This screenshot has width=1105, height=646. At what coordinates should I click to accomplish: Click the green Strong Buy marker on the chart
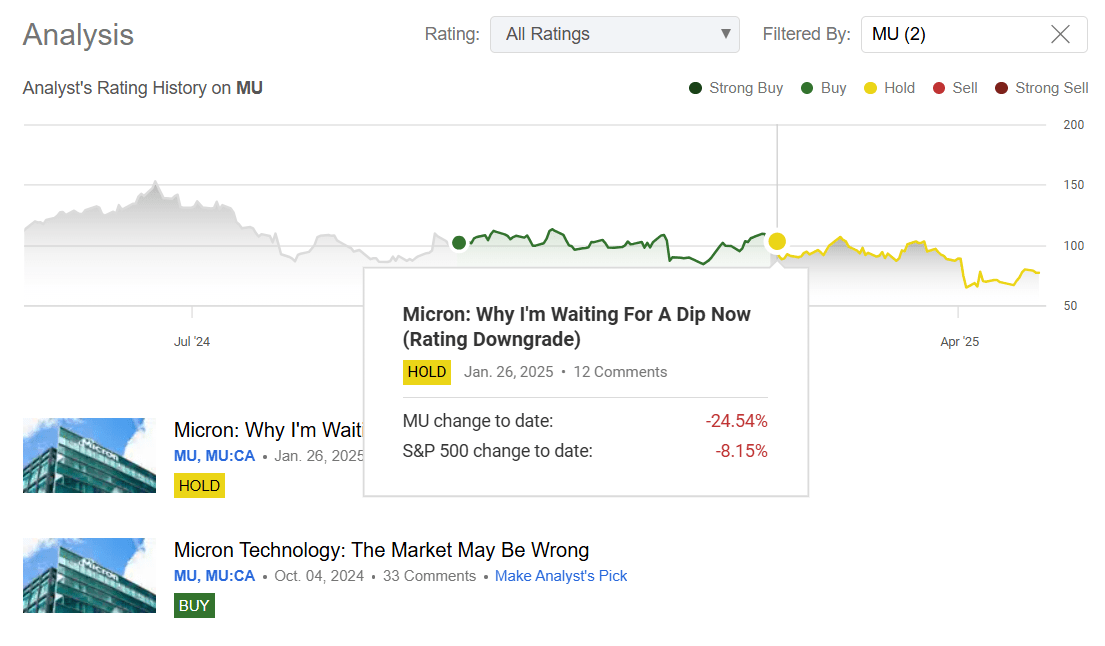[x=459, y=242]
